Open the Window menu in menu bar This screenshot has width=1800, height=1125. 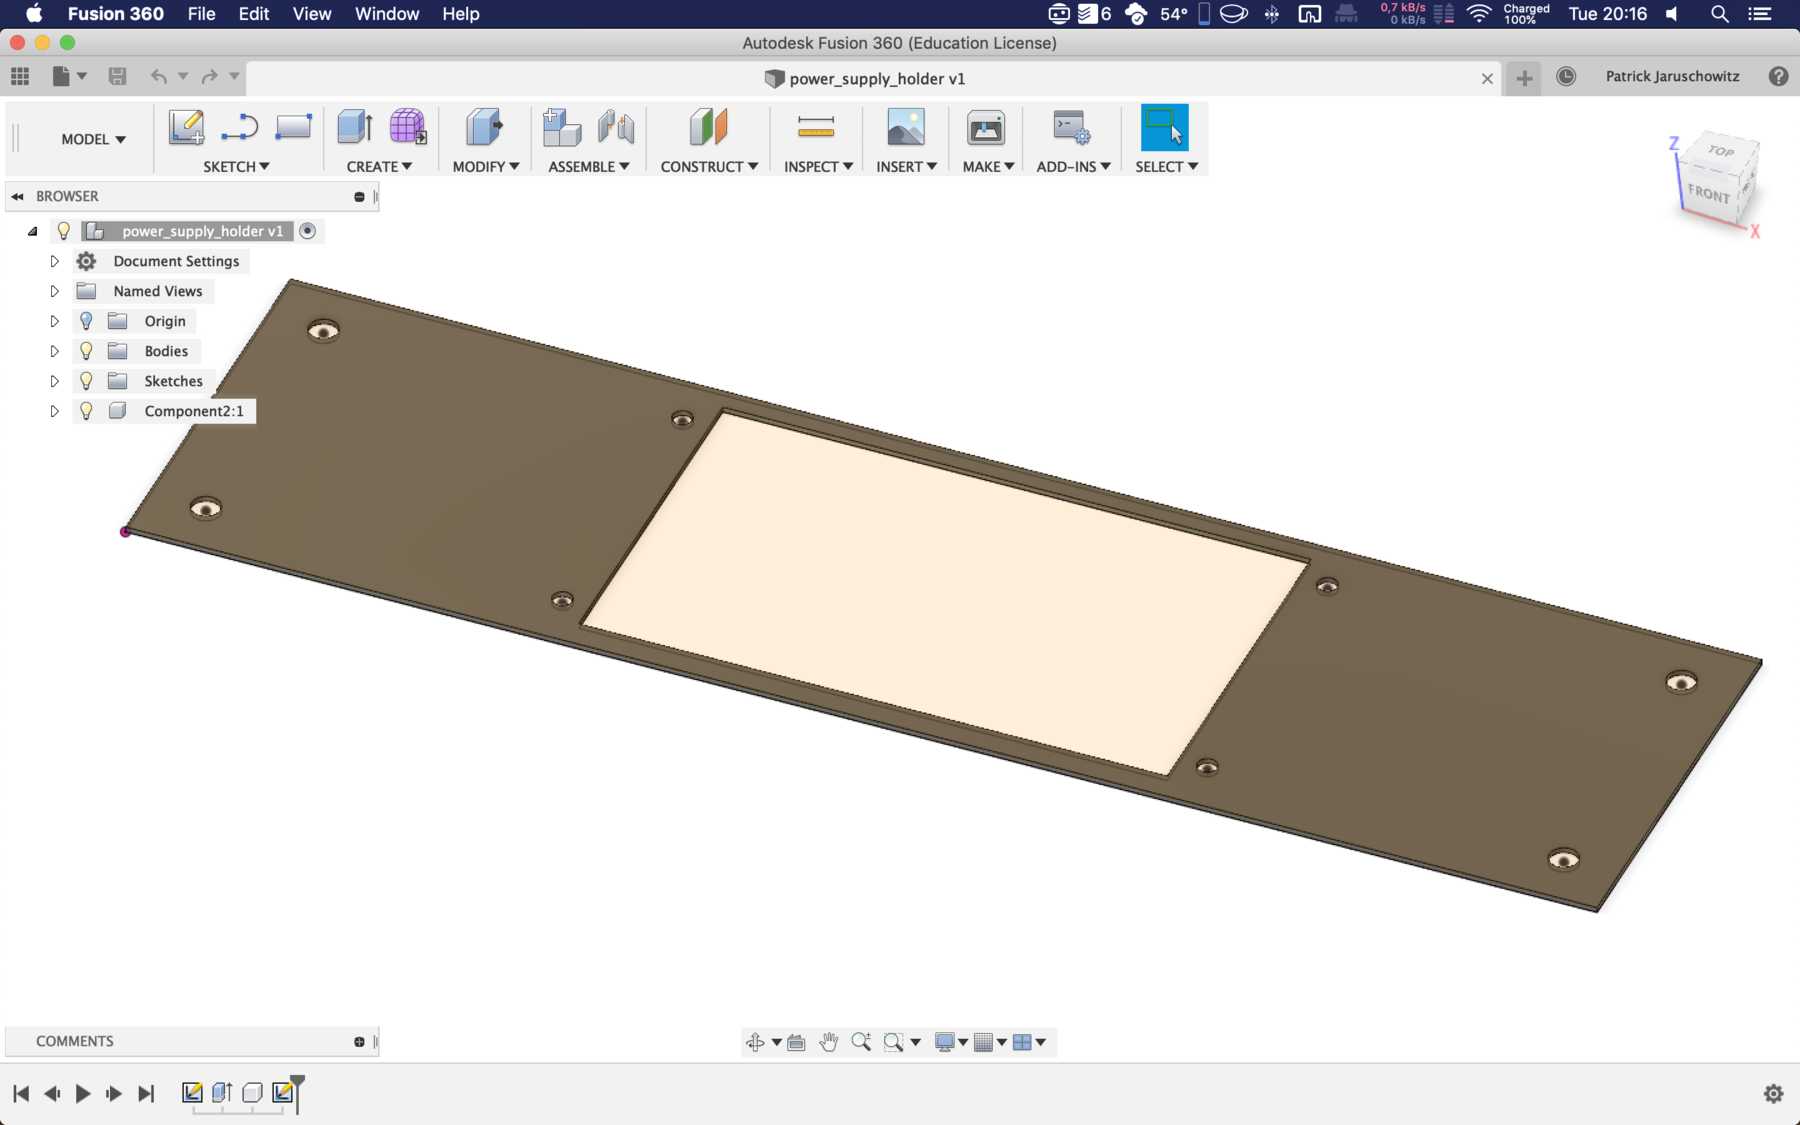pos(387,14)
